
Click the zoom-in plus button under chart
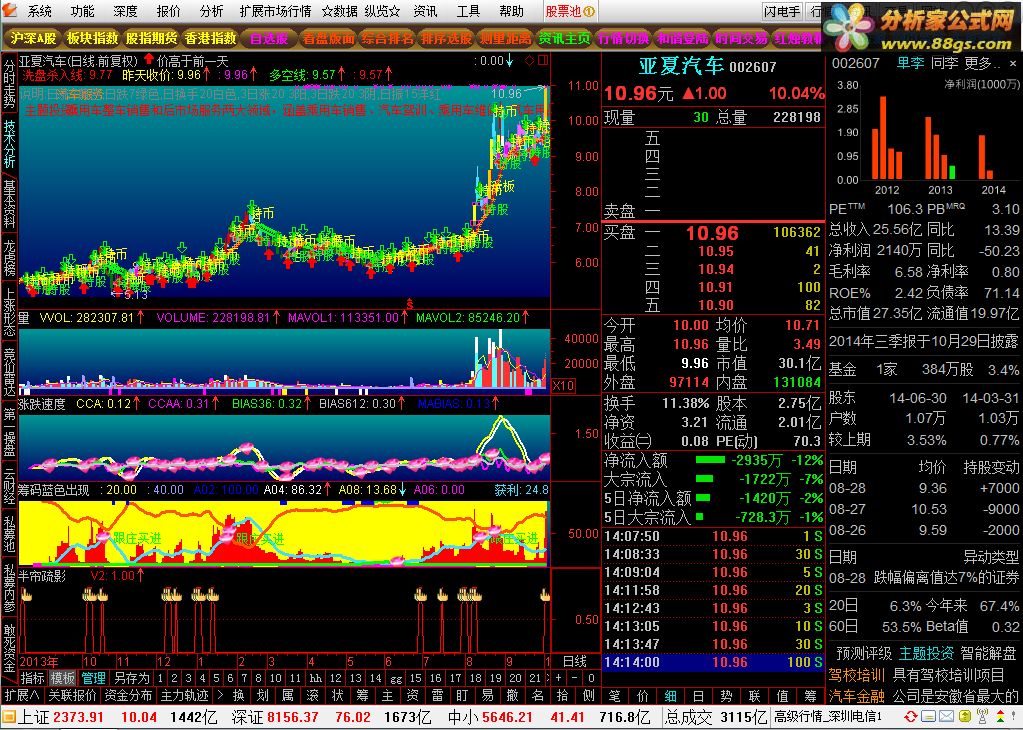(558, 678)
